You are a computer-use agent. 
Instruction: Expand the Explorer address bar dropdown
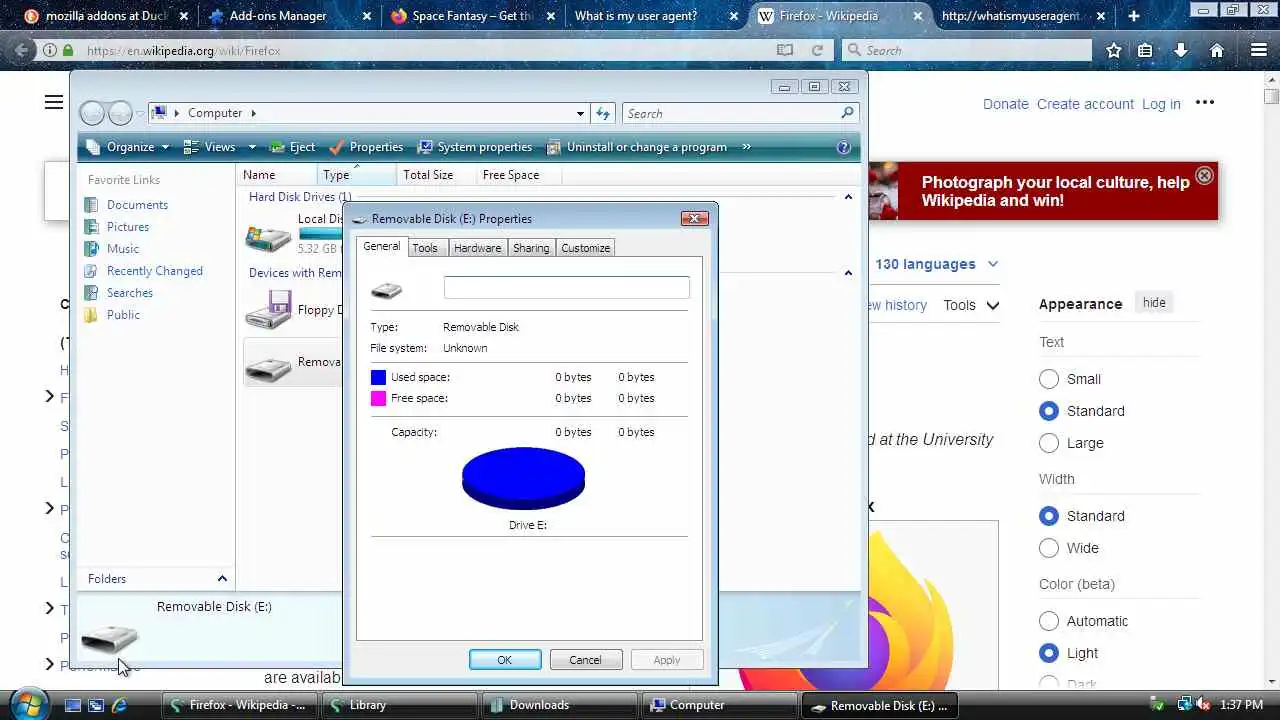pyautogui.click(x=580, y=113)
